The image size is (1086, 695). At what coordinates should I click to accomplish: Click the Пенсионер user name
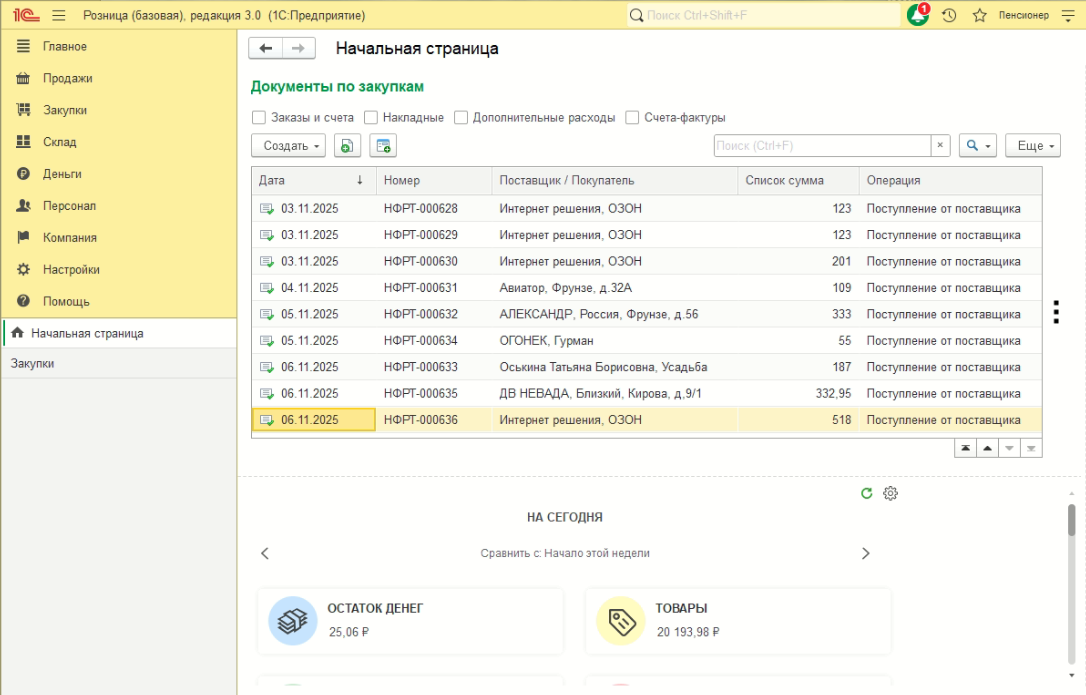(1024, 15)
